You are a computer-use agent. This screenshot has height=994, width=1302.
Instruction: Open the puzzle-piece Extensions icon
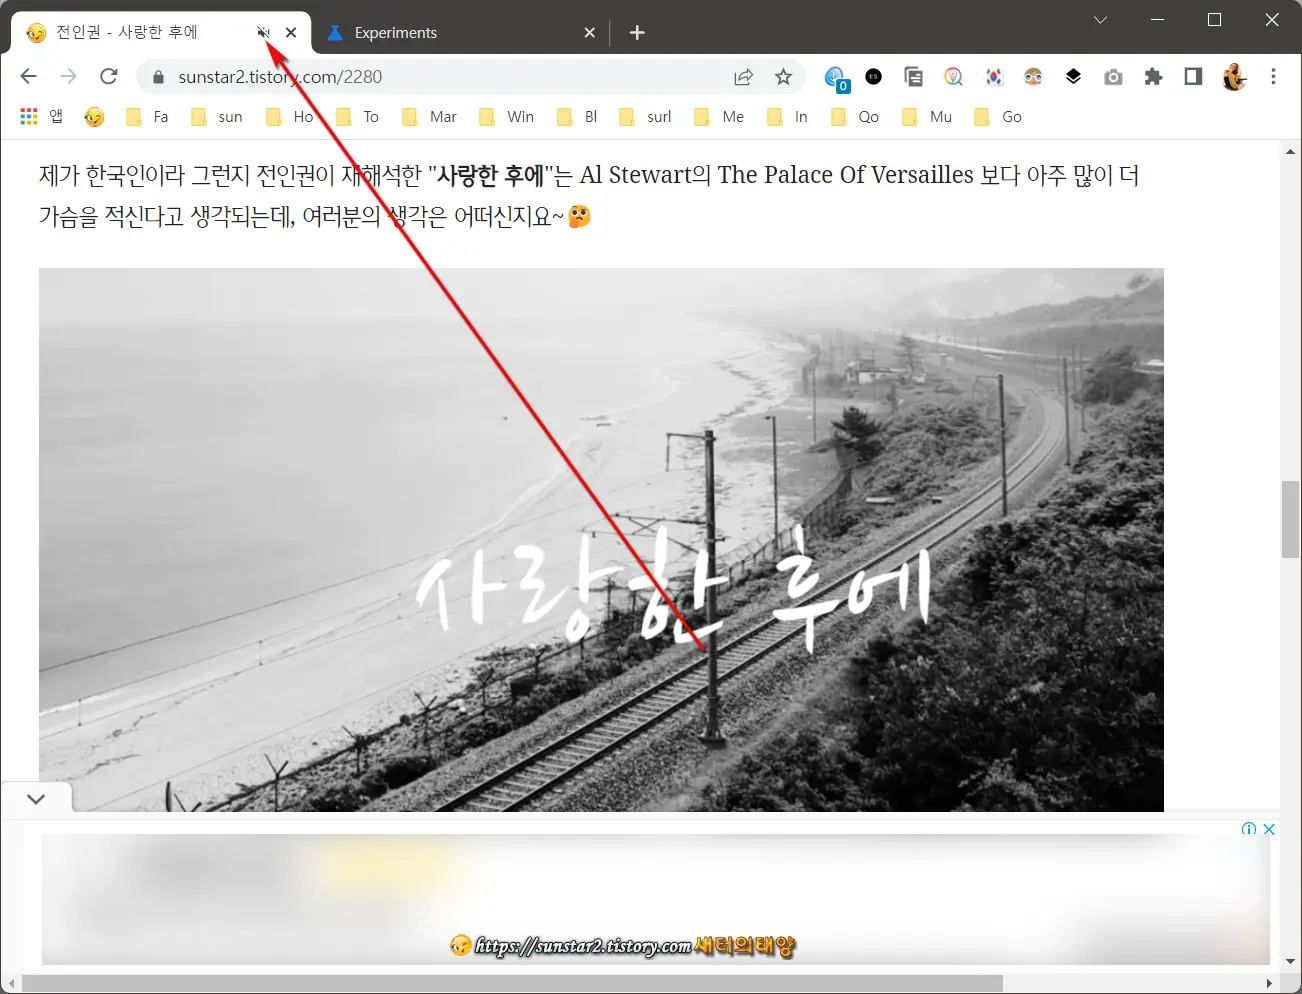[x=1153, y=77]
